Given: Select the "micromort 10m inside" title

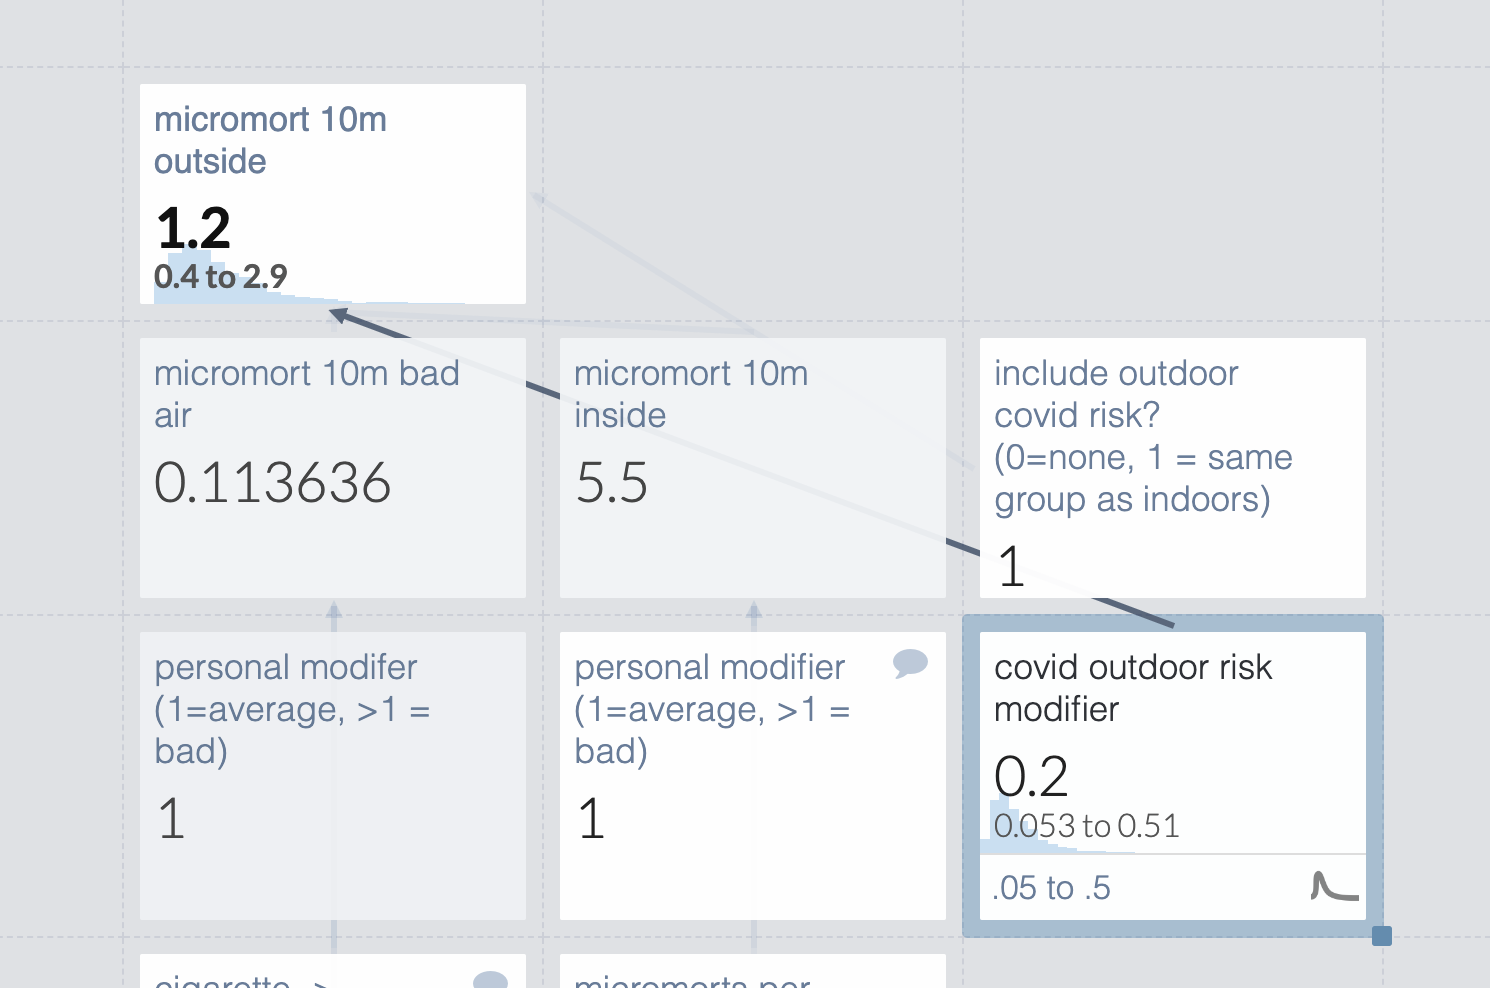Looking at the screenshot, I should tap(690, 394).
